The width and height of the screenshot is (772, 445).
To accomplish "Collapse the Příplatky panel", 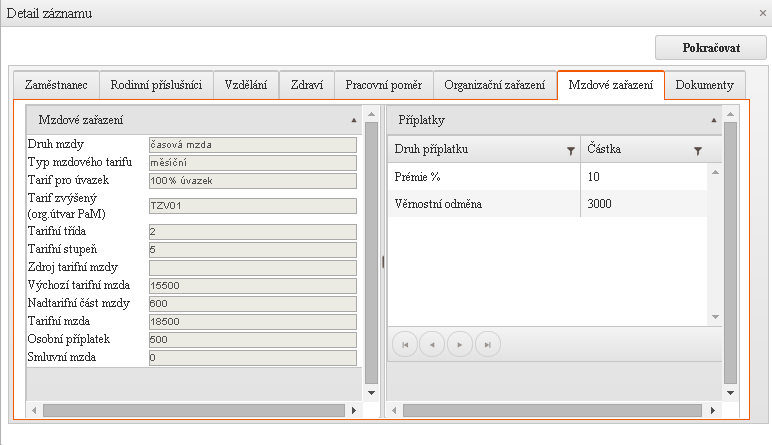I will tap(713, 120).
